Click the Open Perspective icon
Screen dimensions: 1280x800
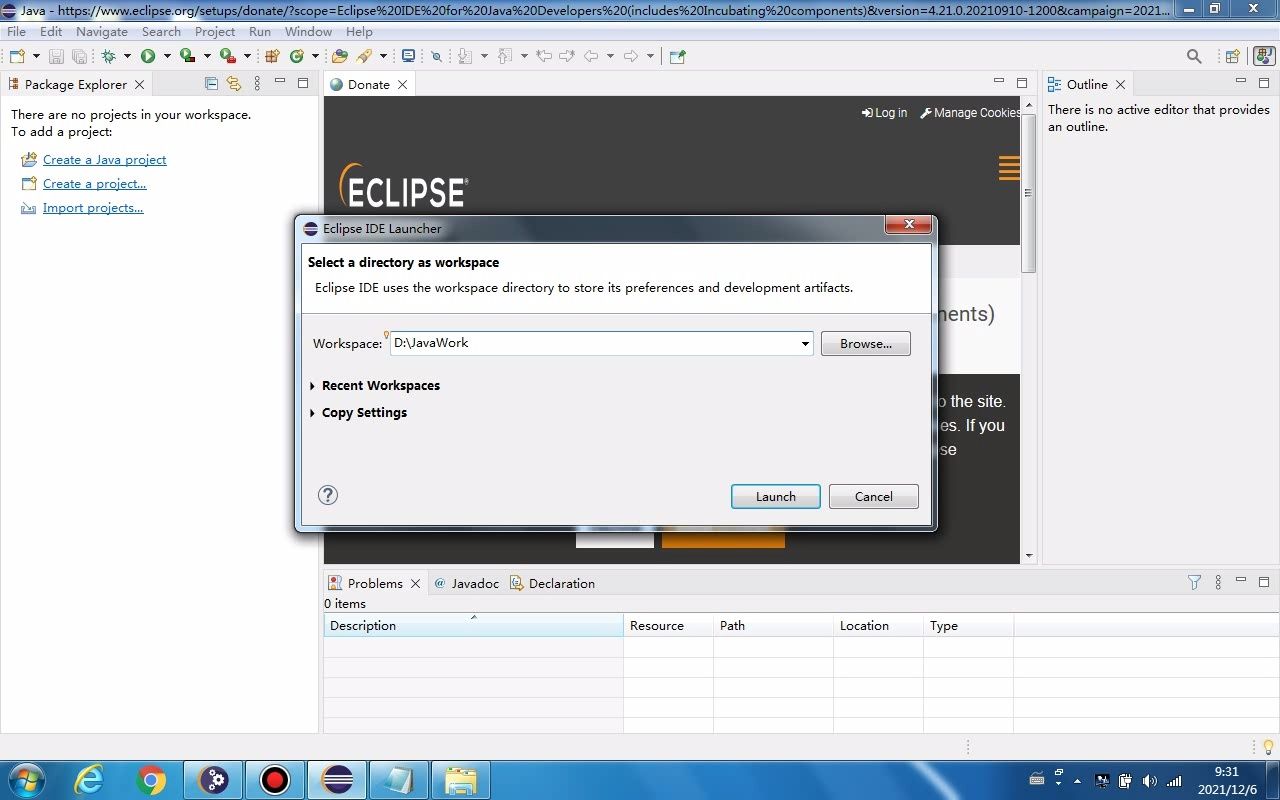[x=1233, y=56]
